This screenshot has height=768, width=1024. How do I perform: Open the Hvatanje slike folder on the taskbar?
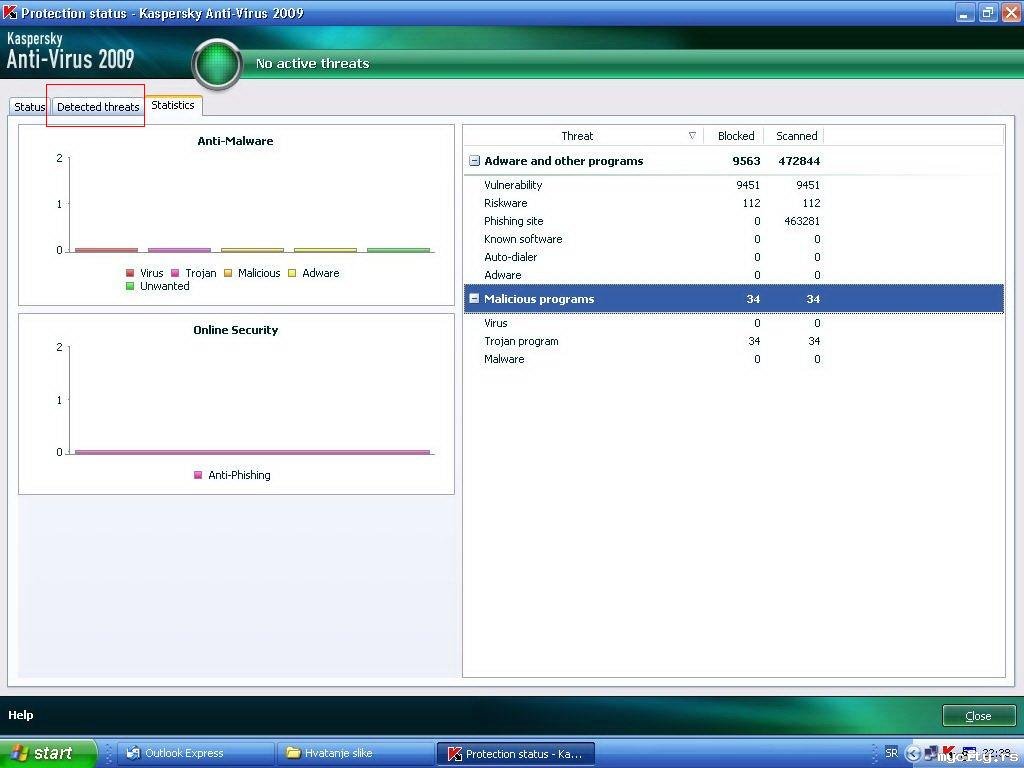coord(338,753)
